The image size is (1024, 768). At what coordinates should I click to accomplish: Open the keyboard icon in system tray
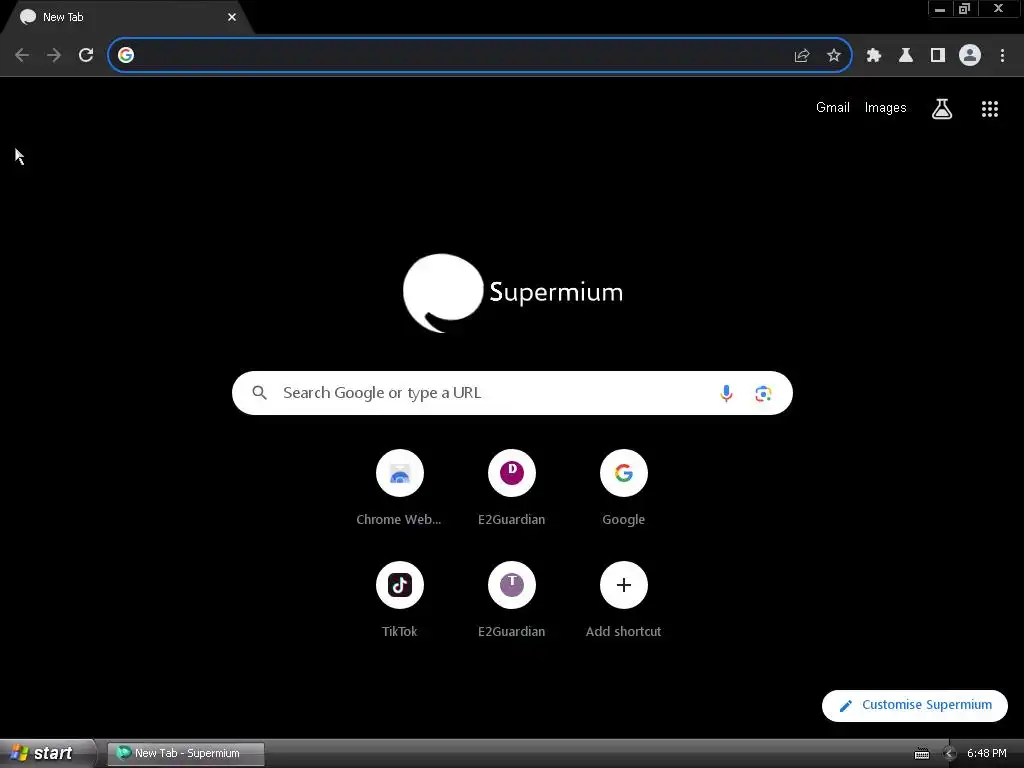tap(921, 754)
